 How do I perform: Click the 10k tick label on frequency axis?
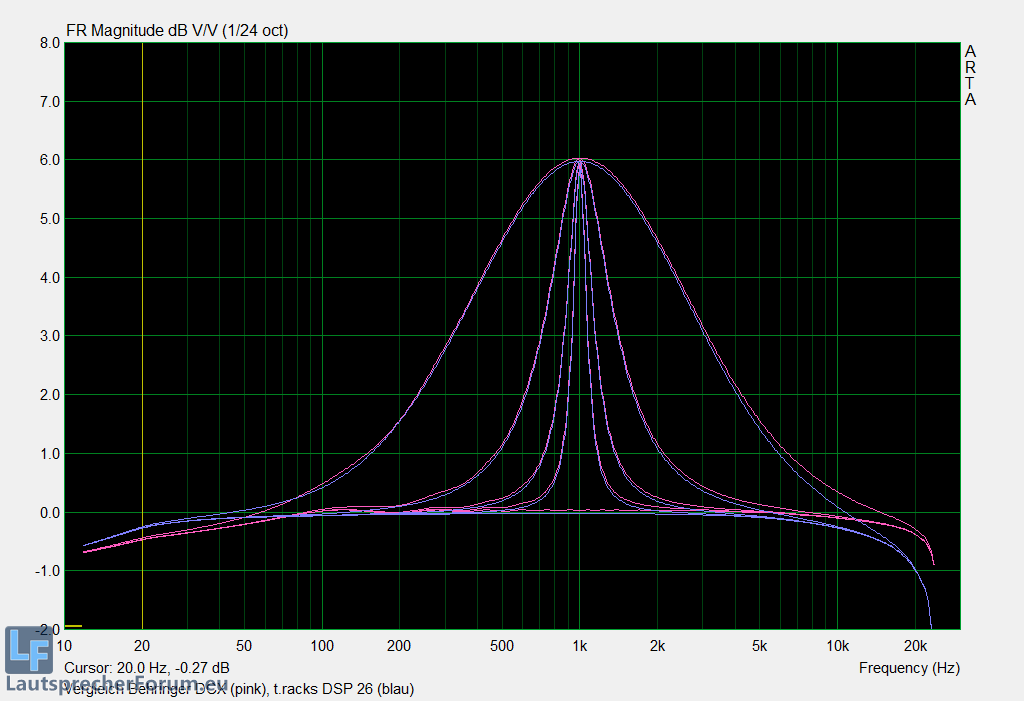coord(837,645)
